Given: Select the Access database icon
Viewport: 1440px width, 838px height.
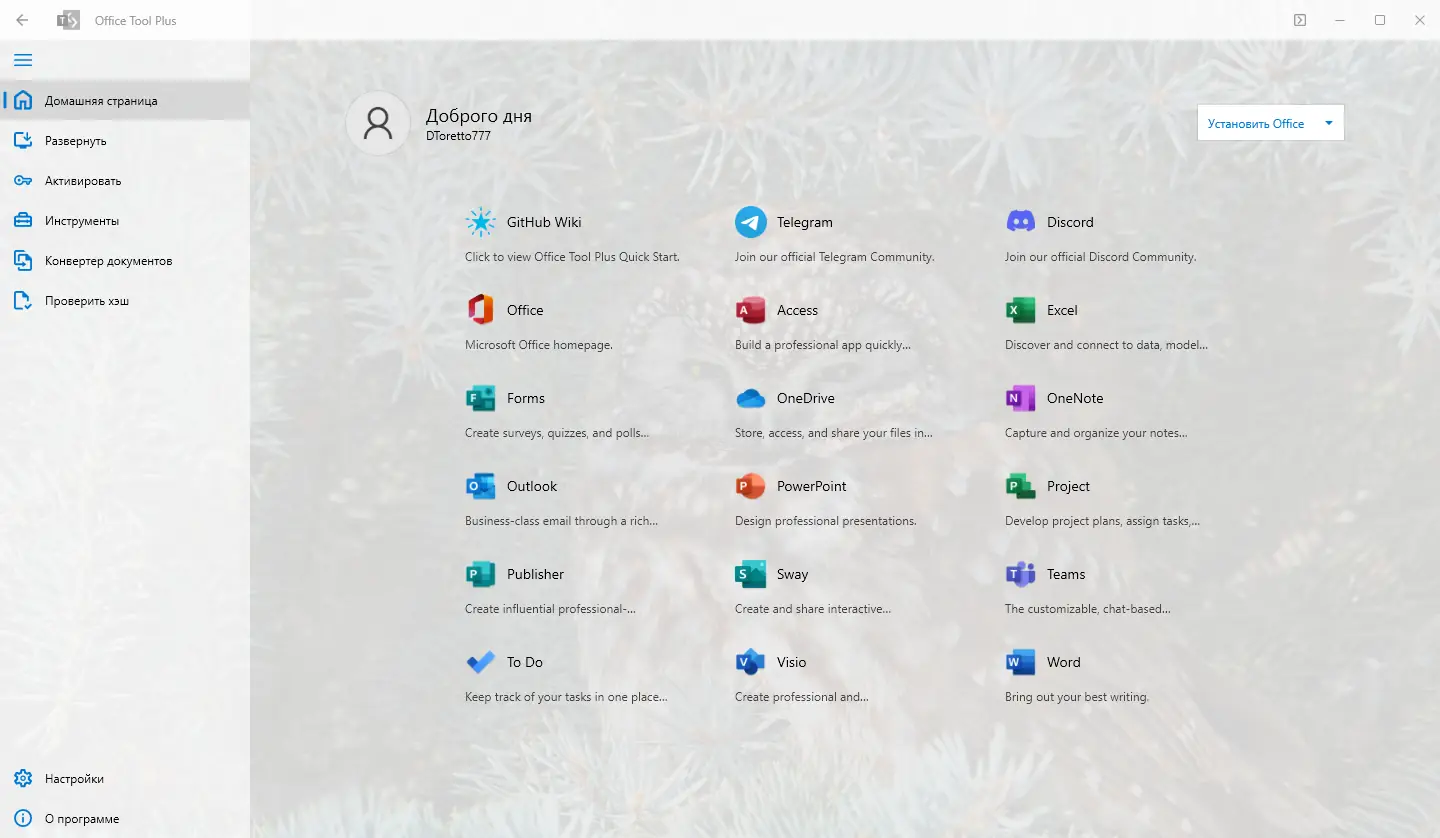Looking at the screenshot, I should [x=751, y=310].
